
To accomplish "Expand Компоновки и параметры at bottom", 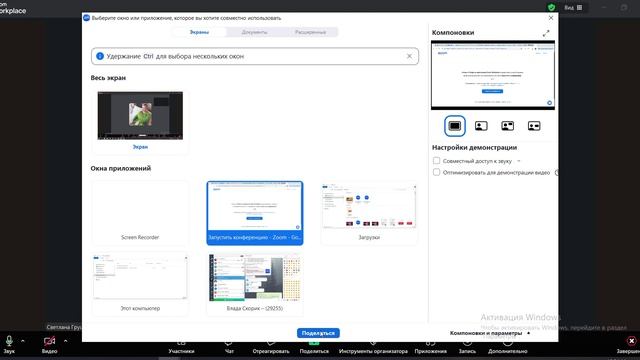I will point(490,333).
